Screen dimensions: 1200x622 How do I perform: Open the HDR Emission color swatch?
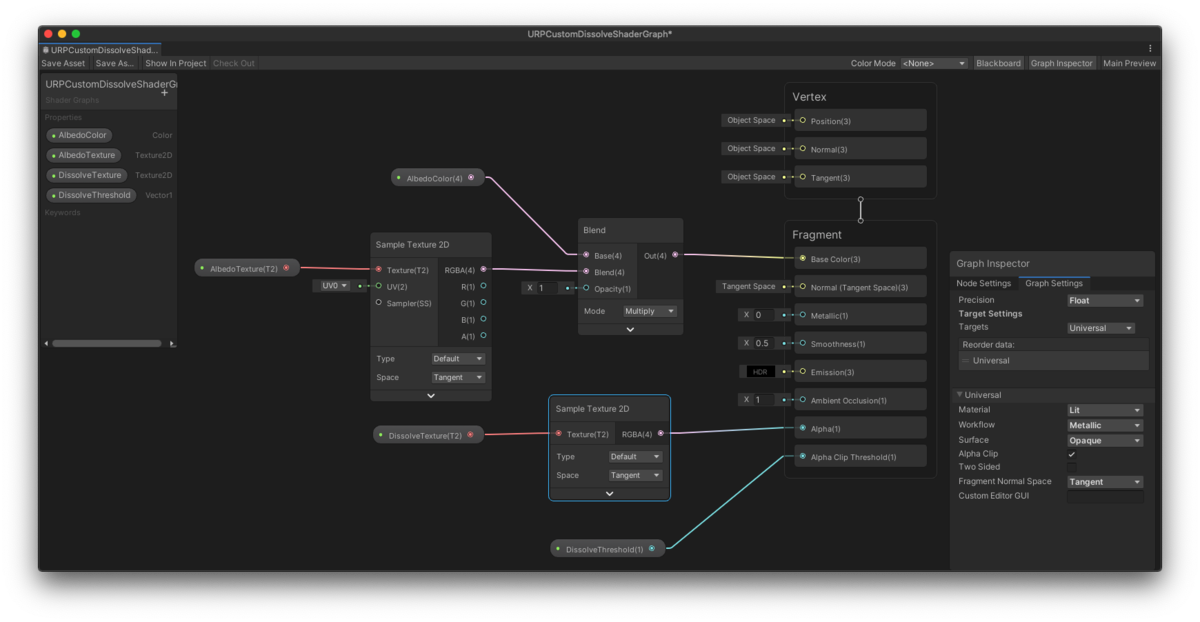click(761, 371)
